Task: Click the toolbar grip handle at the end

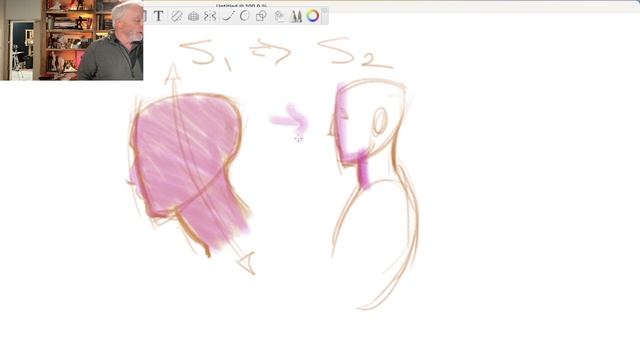Action: click(x=325, y=16)
